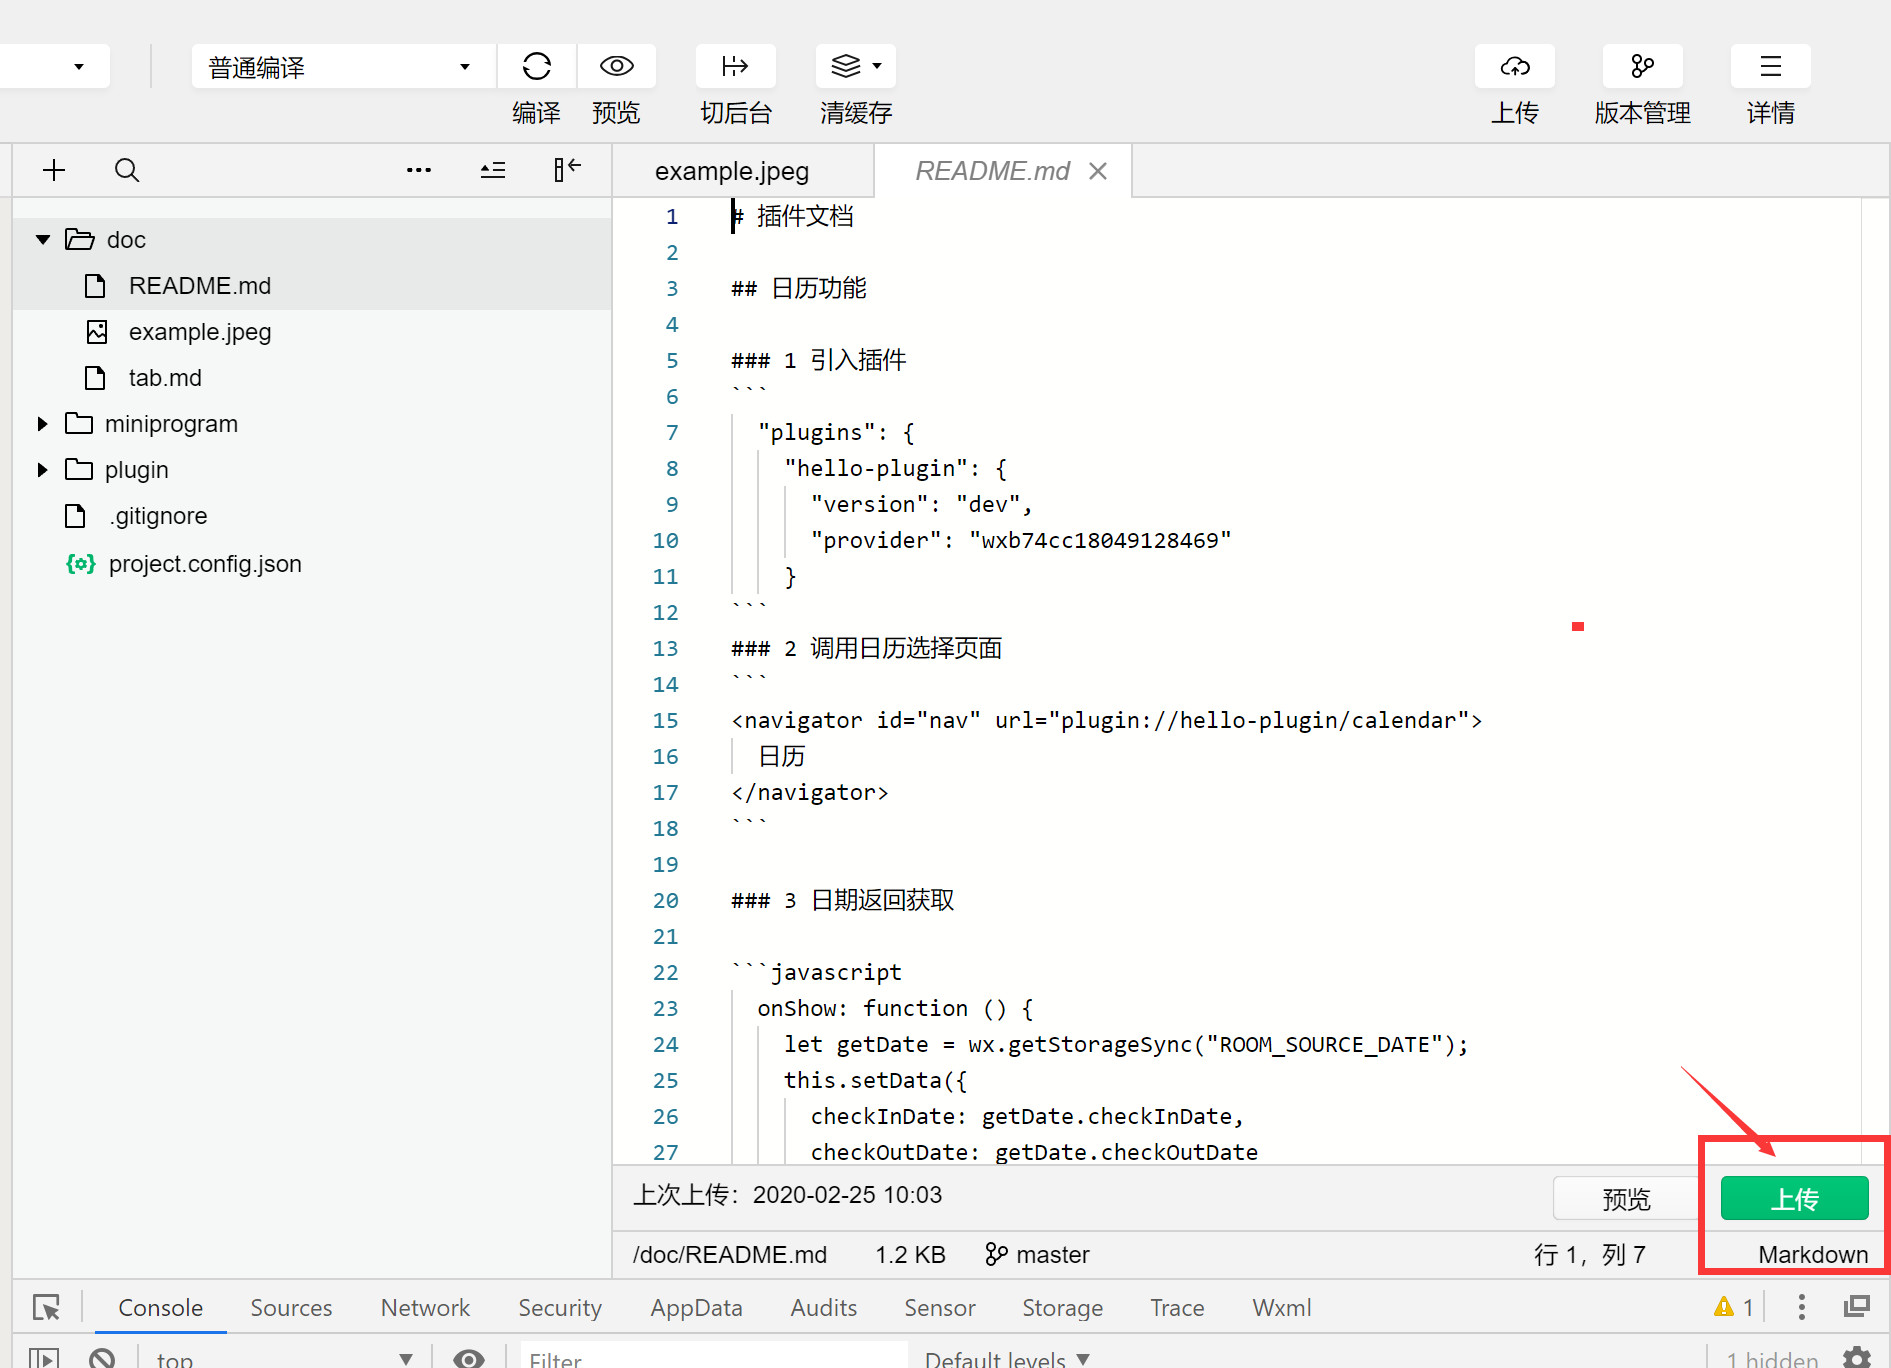Open the leftmost toolbar dropdown arrow
Screen dimensions: 1891x1368
79,67
